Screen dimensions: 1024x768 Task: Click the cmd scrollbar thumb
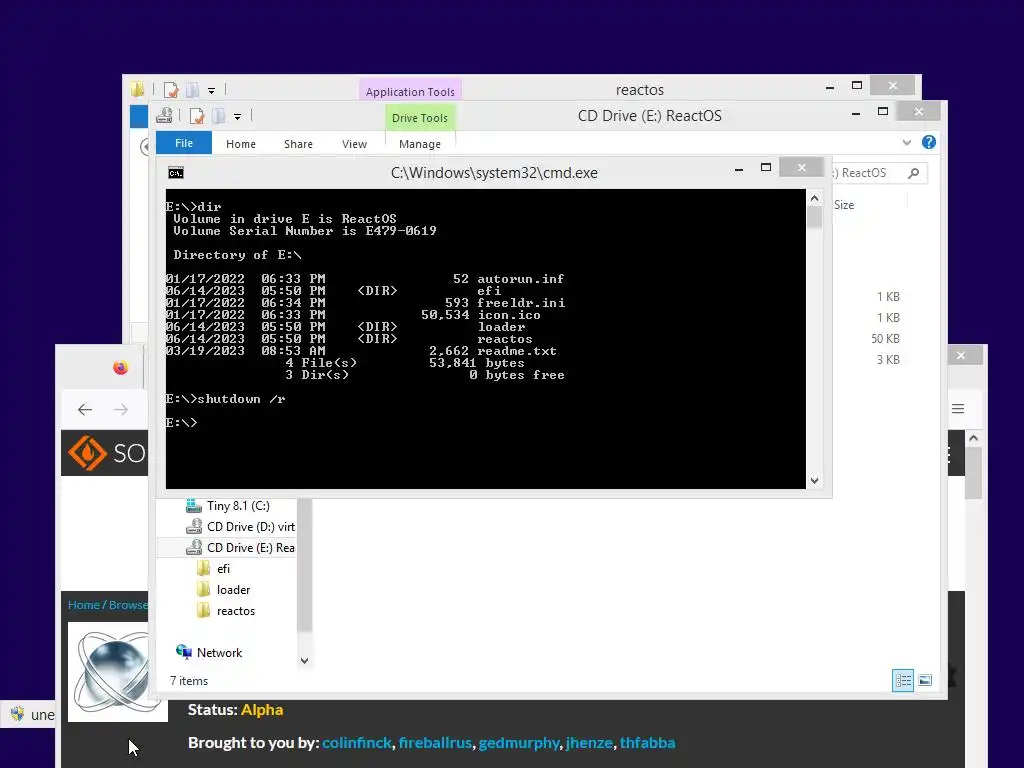[814, 217]
